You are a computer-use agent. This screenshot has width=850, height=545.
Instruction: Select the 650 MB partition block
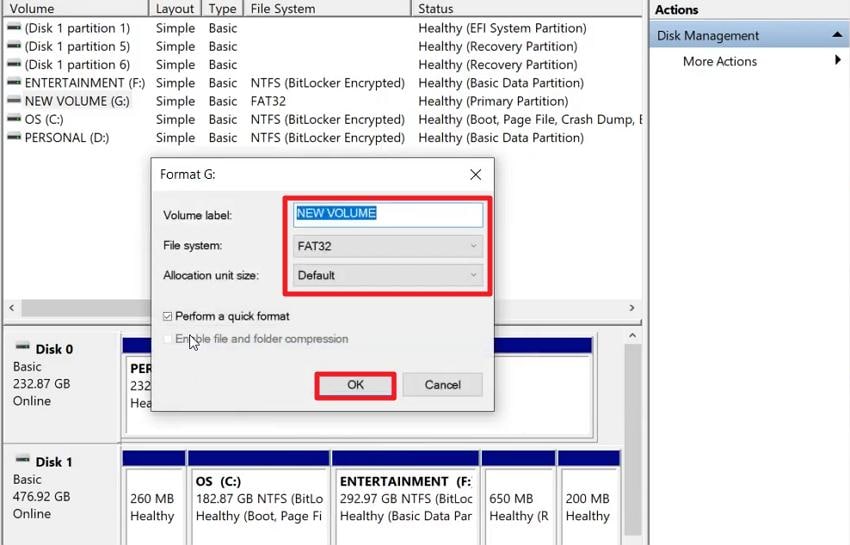519,498
